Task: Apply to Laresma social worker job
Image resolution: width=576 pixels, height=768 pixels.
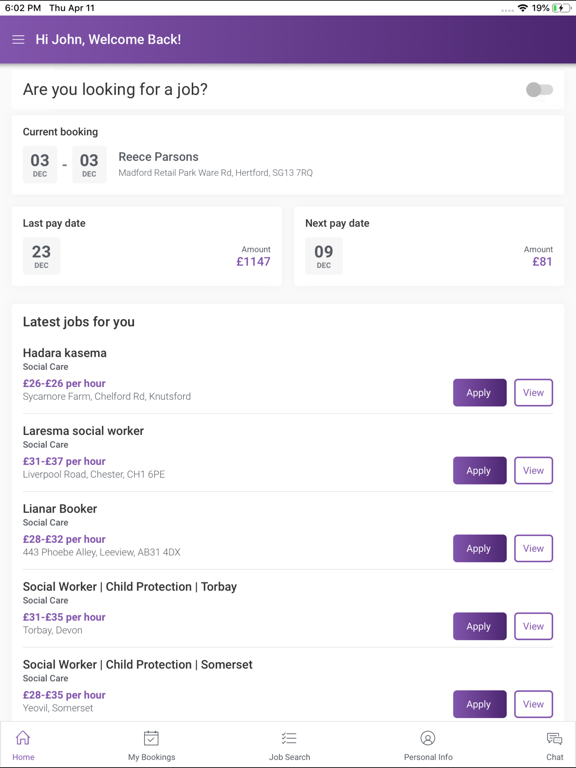Action: (x=480, y=470)
